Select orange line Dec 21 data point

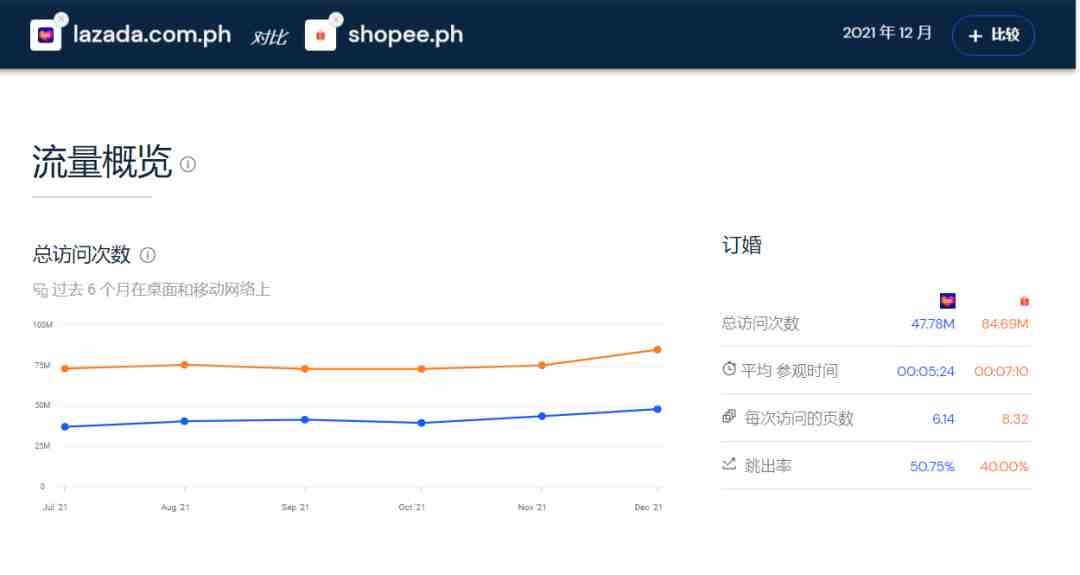[x=657, y=349]
